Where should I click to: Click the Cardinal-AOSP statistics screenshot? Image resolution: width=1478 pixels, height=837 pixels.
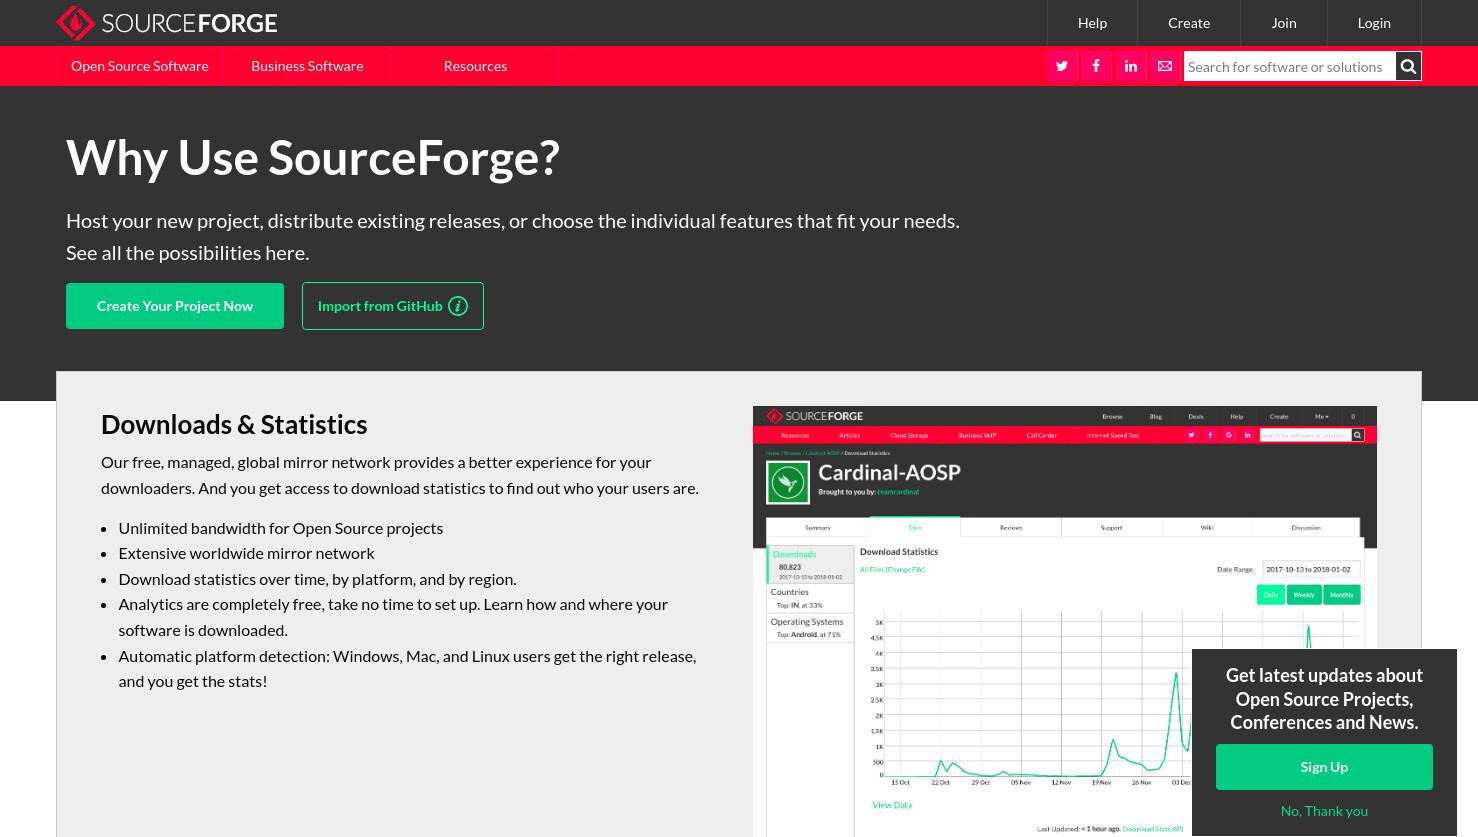pyautogui.click(x=1065, y=621)
